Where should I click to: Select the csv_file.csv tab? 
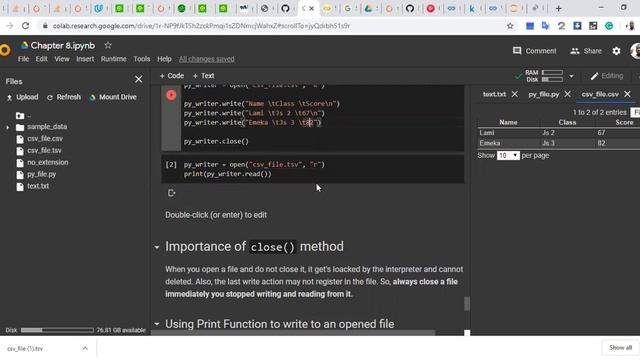click(600, 94)
